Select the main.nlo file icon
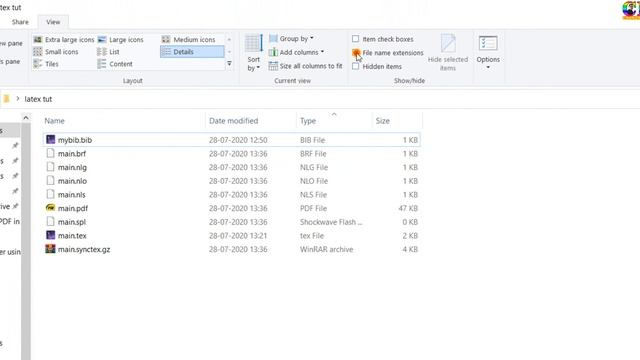The width and height of the screenshot is (640, 360). (x=50, y=181)
